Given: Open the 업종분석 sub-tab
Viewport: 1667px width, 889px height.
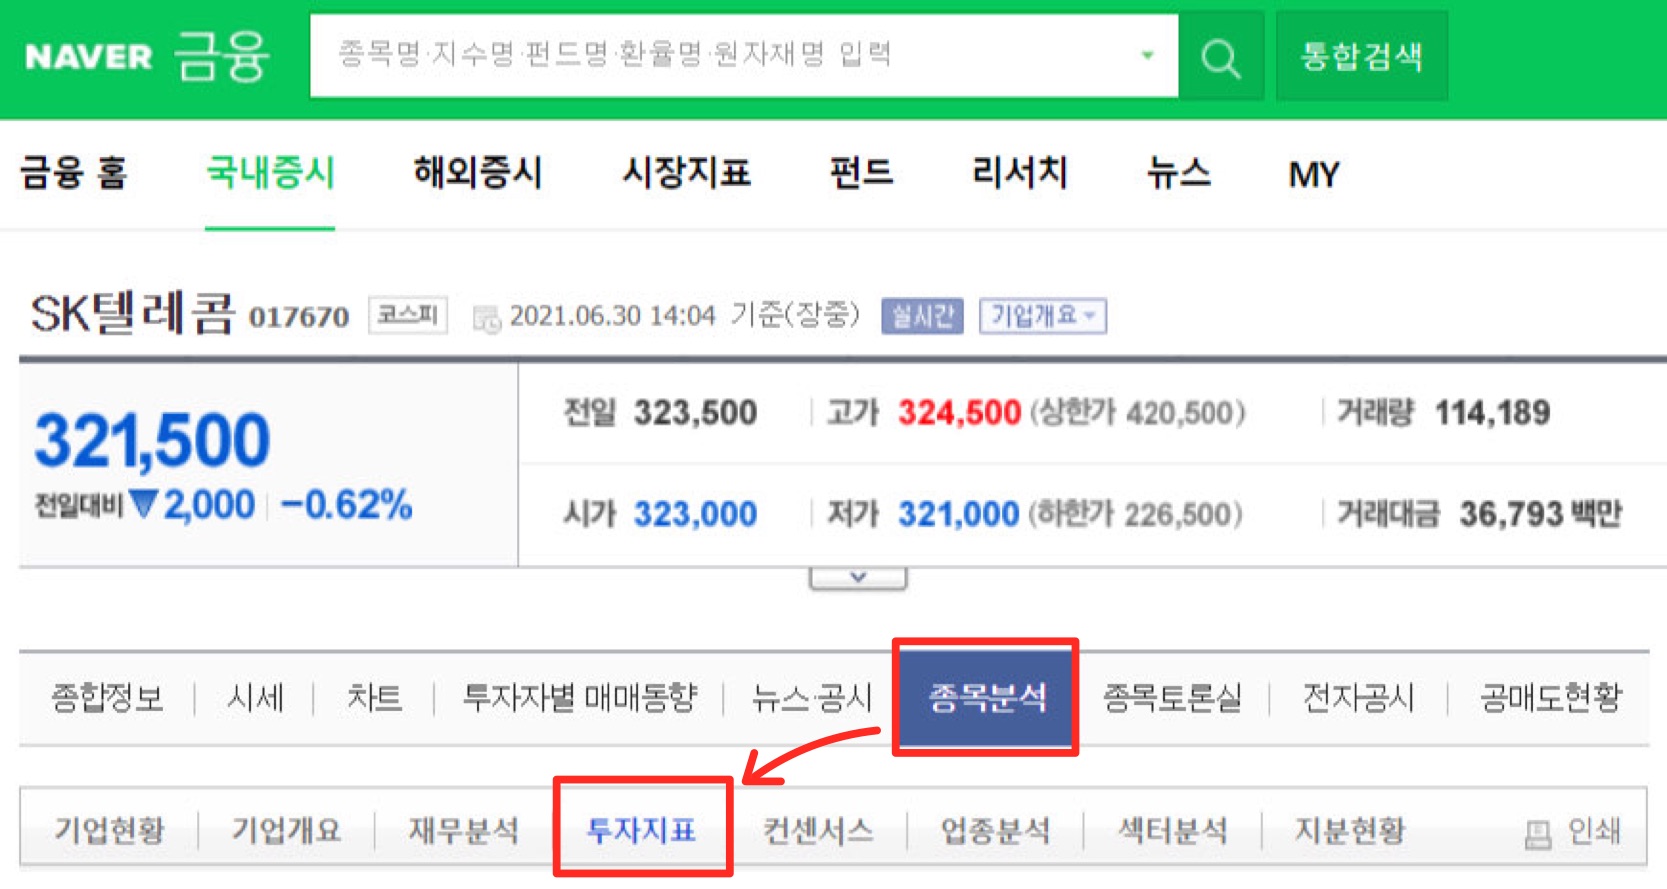Looking at the screenshot, I should click(995, 830).
